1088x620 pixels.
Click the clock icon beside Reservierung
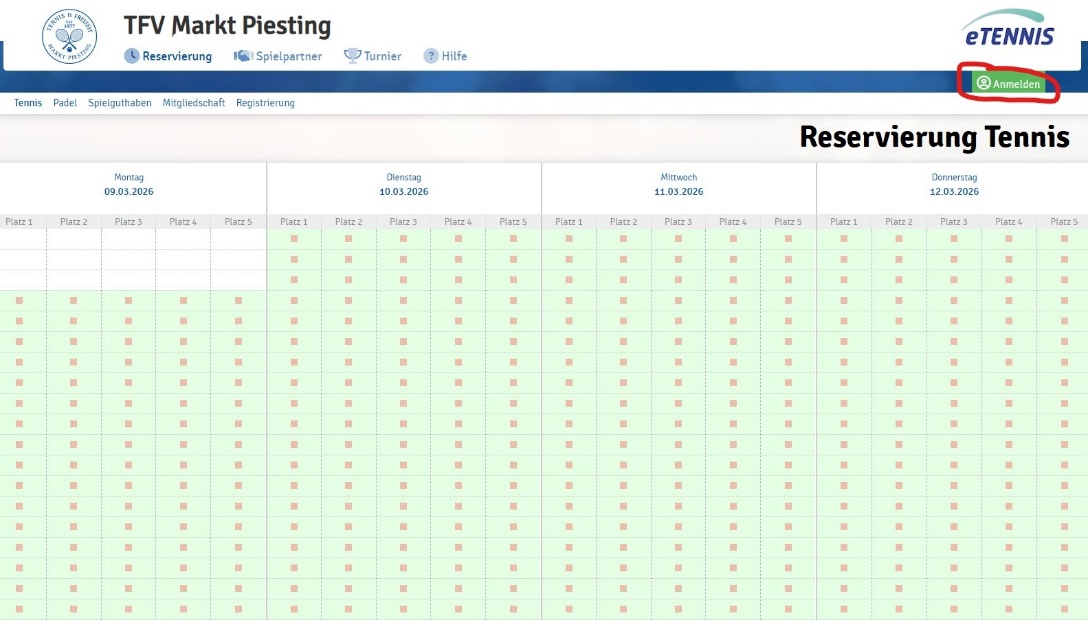coord(131,56)
